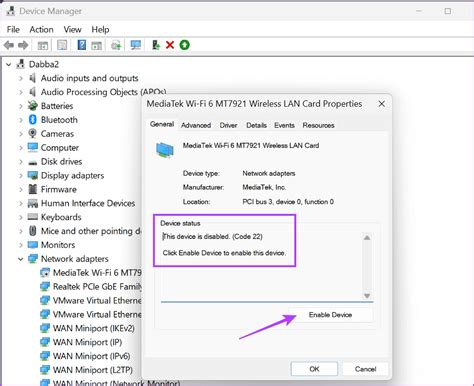
Task: Expand the Keyboards category
Action: (21, 217)
